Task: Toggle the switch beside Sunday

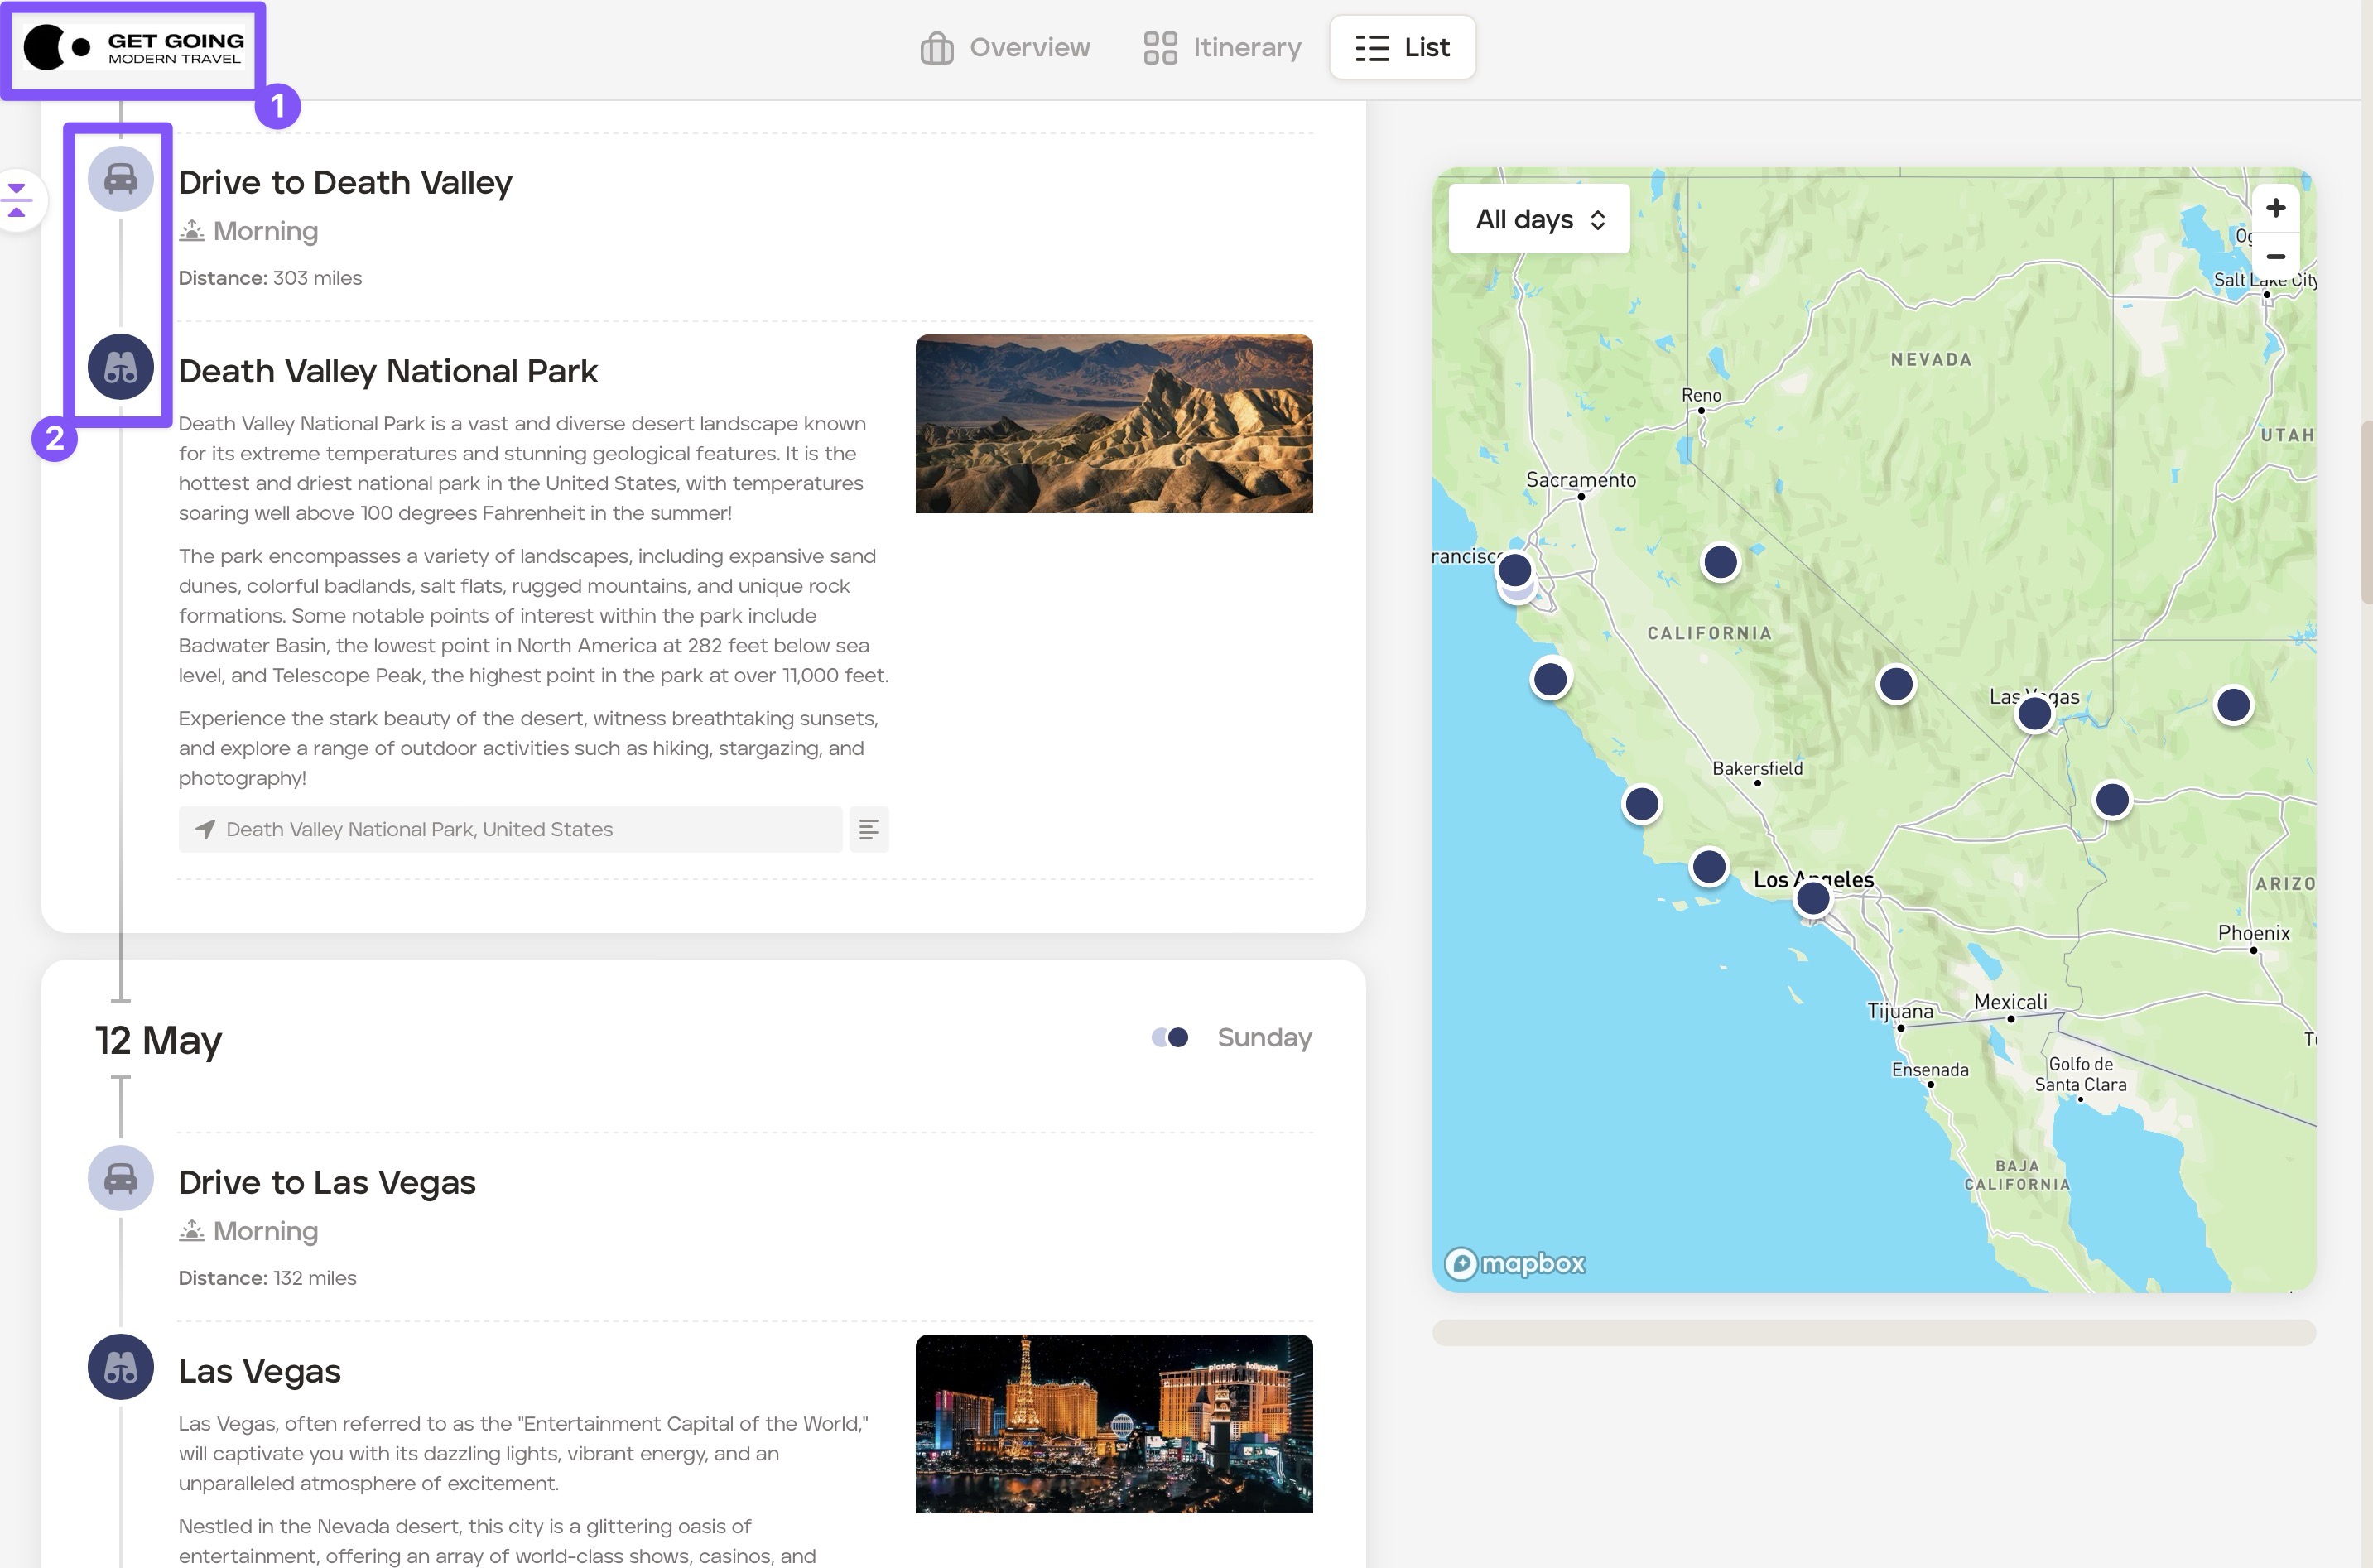Action: point(1169,1038)
